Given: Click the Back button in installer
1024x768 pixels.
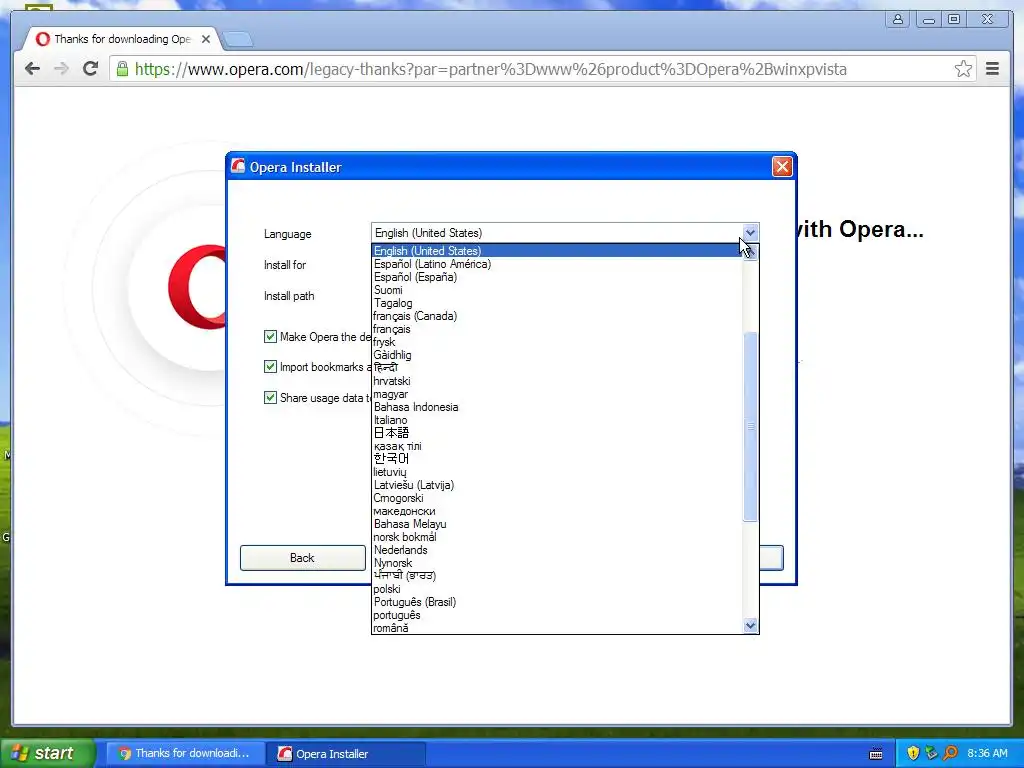Looking at the screenshot, I should click(x=302, y=558).
